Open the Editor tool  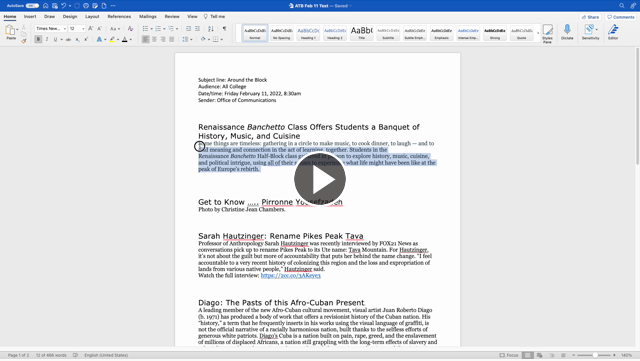coord(613,32)
